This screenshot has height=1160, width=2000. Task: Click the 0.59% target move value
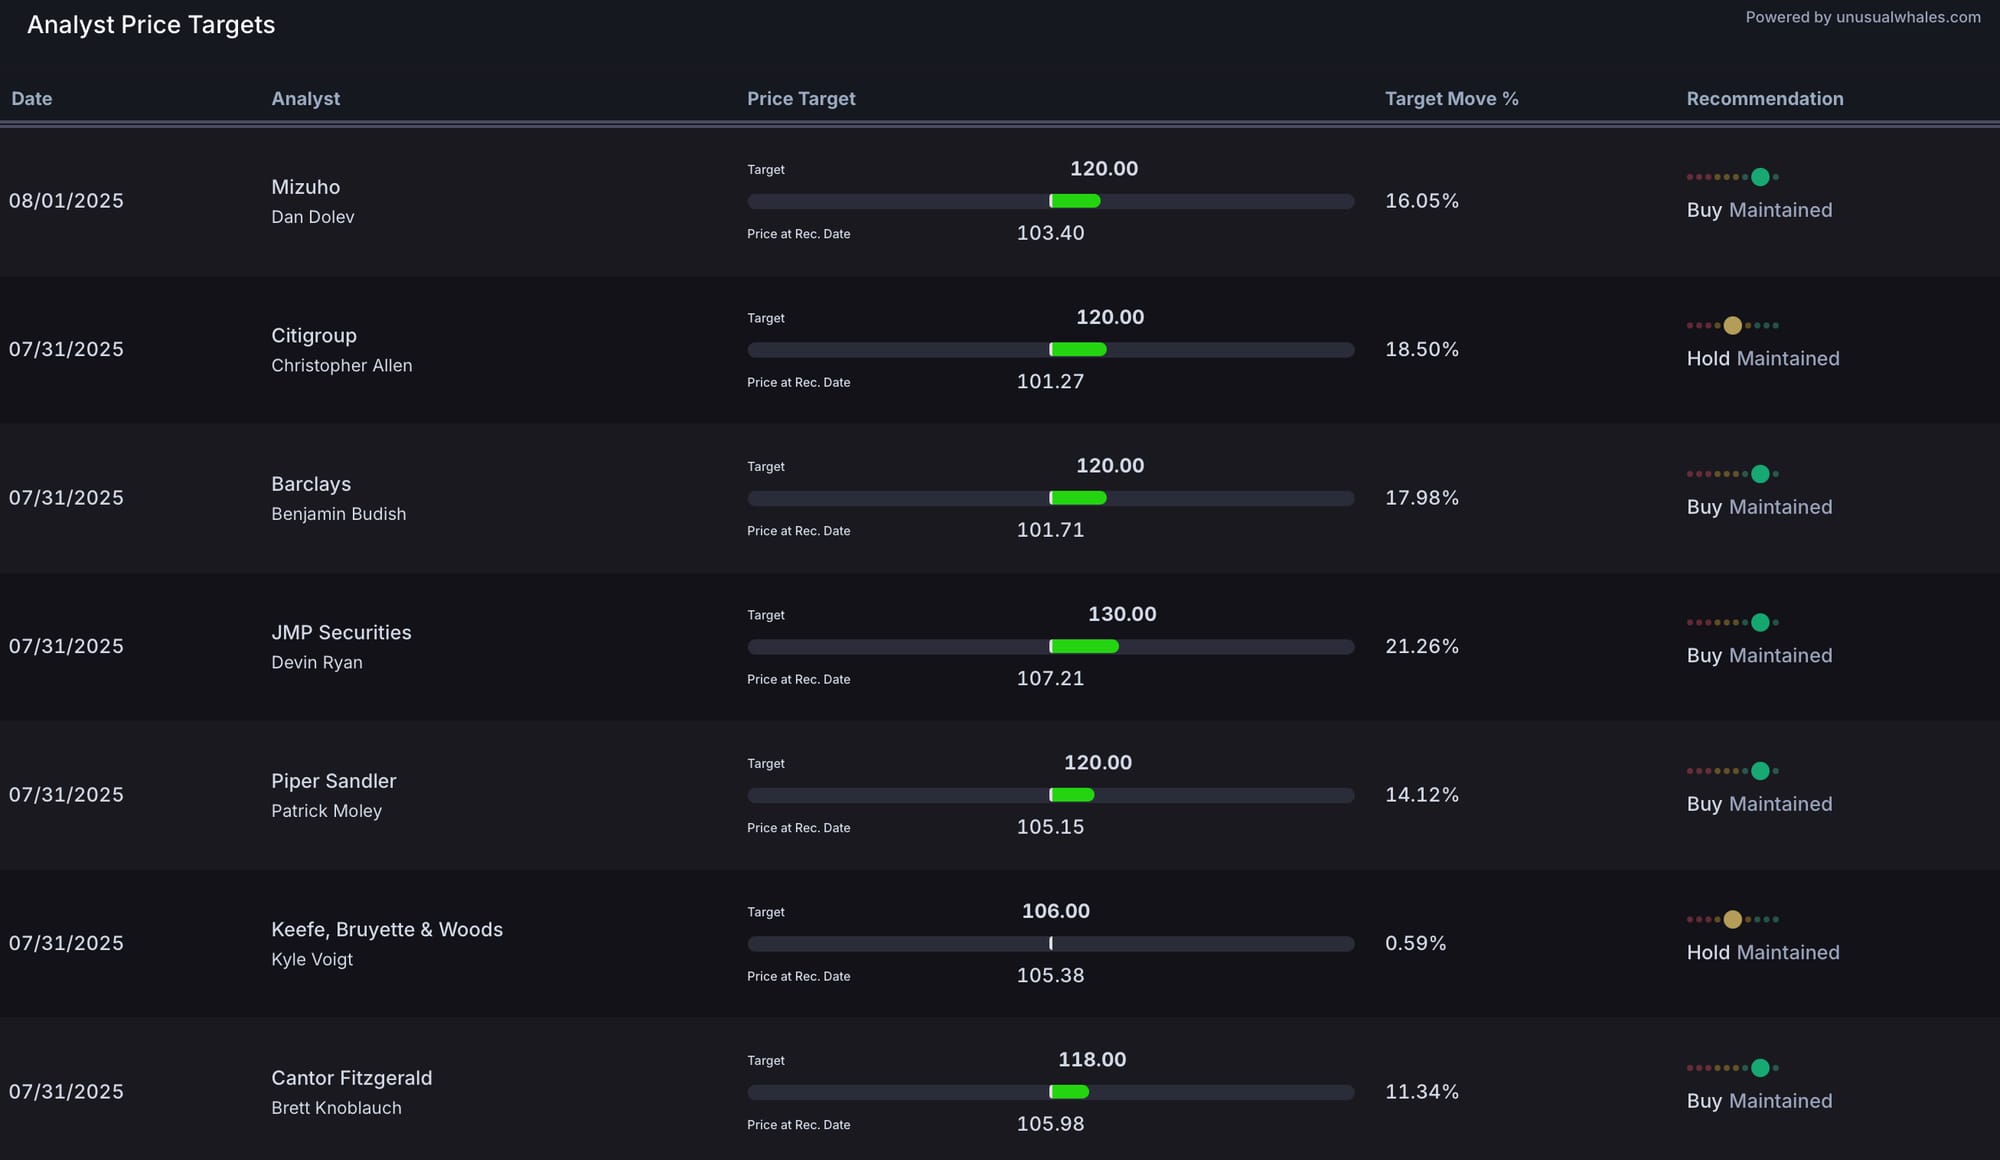click(1416, 944)
